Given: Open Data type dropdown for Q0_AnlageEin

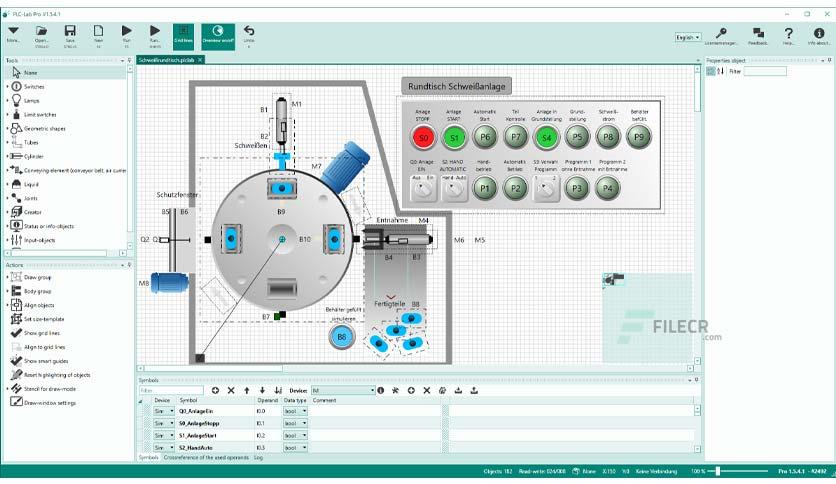Looking at the screenshot, I should tap(295, 411).
